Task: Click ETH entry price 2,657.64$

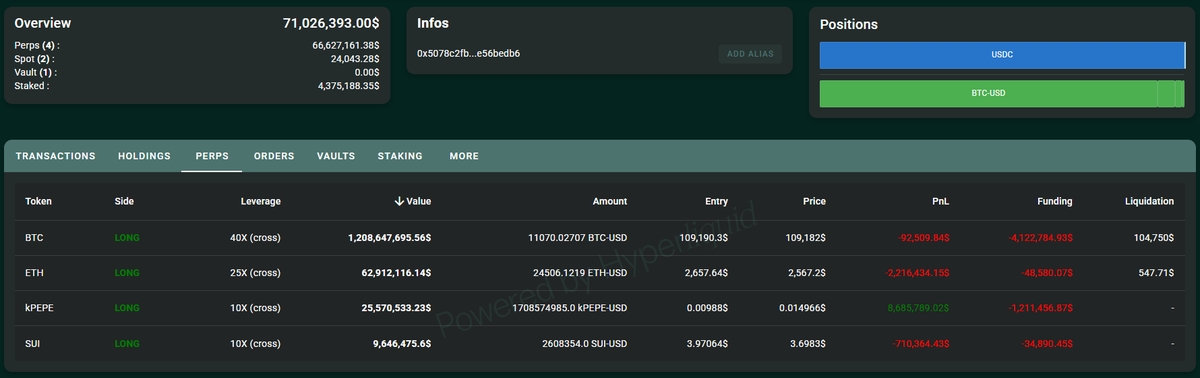Action: (x=707, y=273)
